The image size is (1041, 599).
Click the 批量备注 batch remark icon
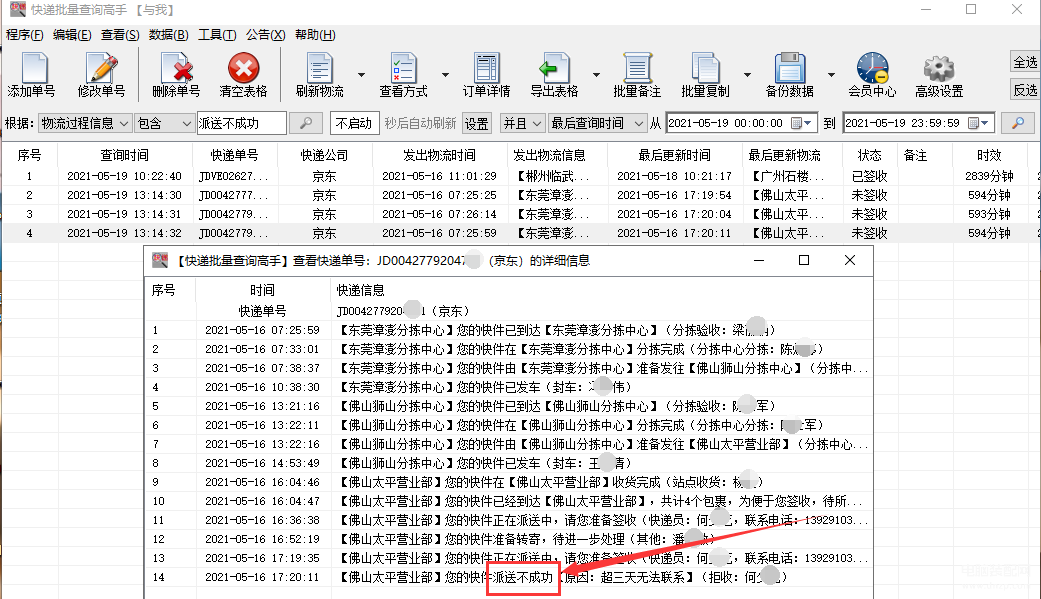click(637, 70)
